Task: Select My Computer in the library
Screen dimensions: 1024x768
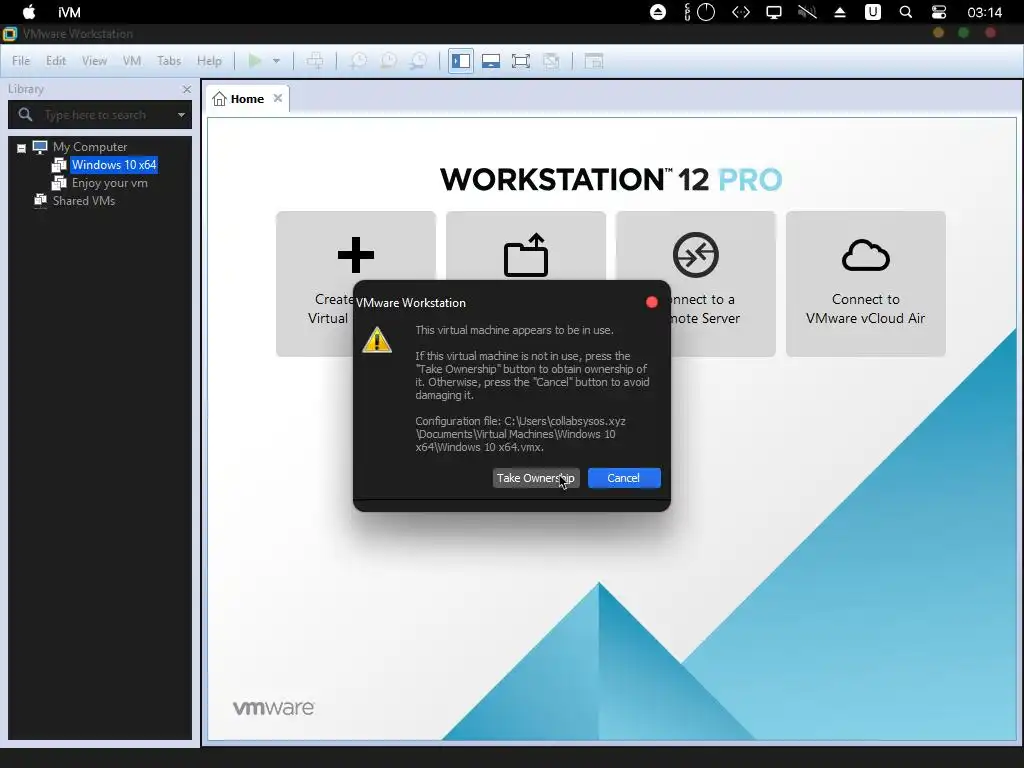Action: point(90,147)
